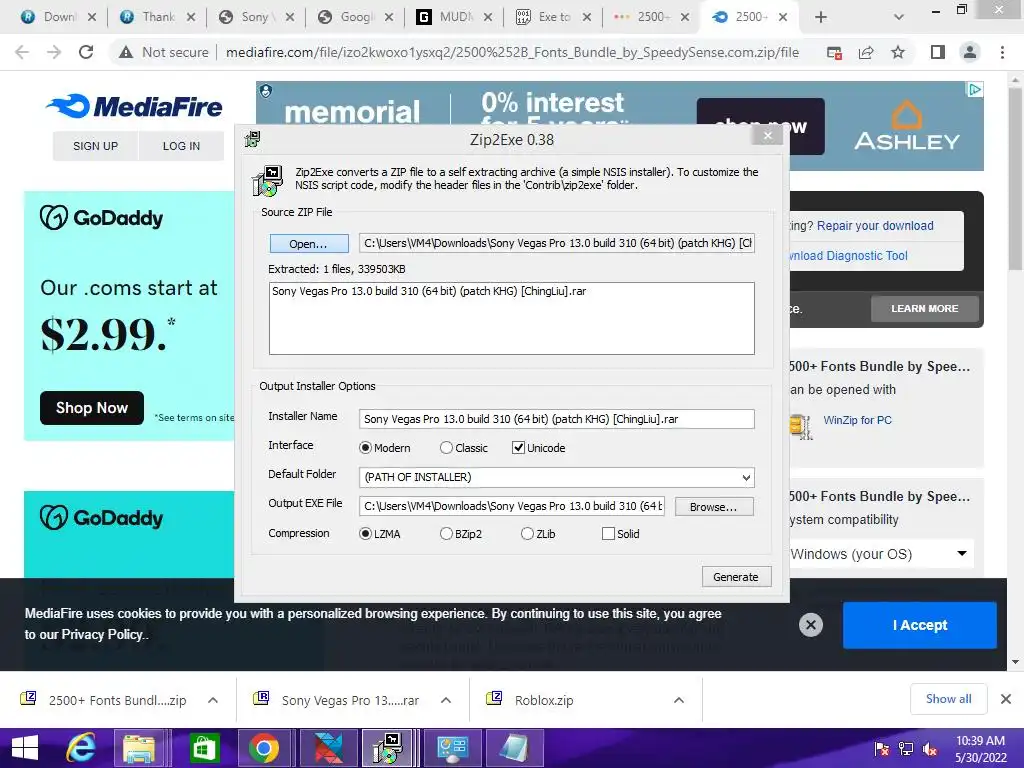Bookmark this page with star icon

[898, 52]
